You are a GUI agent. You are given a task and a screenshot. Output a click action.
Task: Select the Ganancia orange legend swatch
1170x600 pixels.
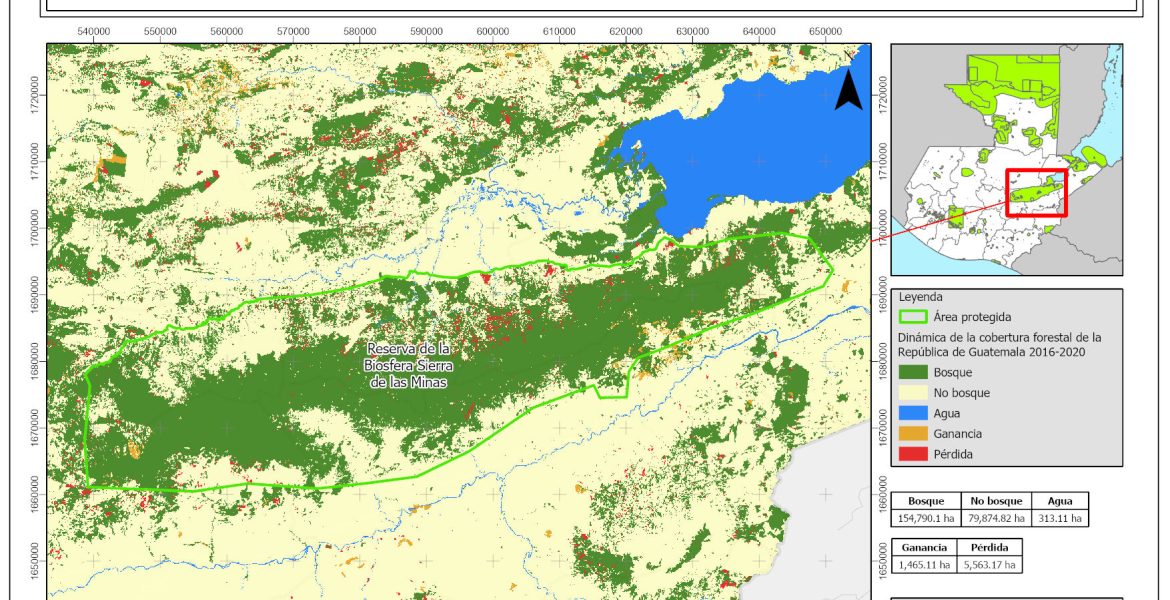coord(912,434)
